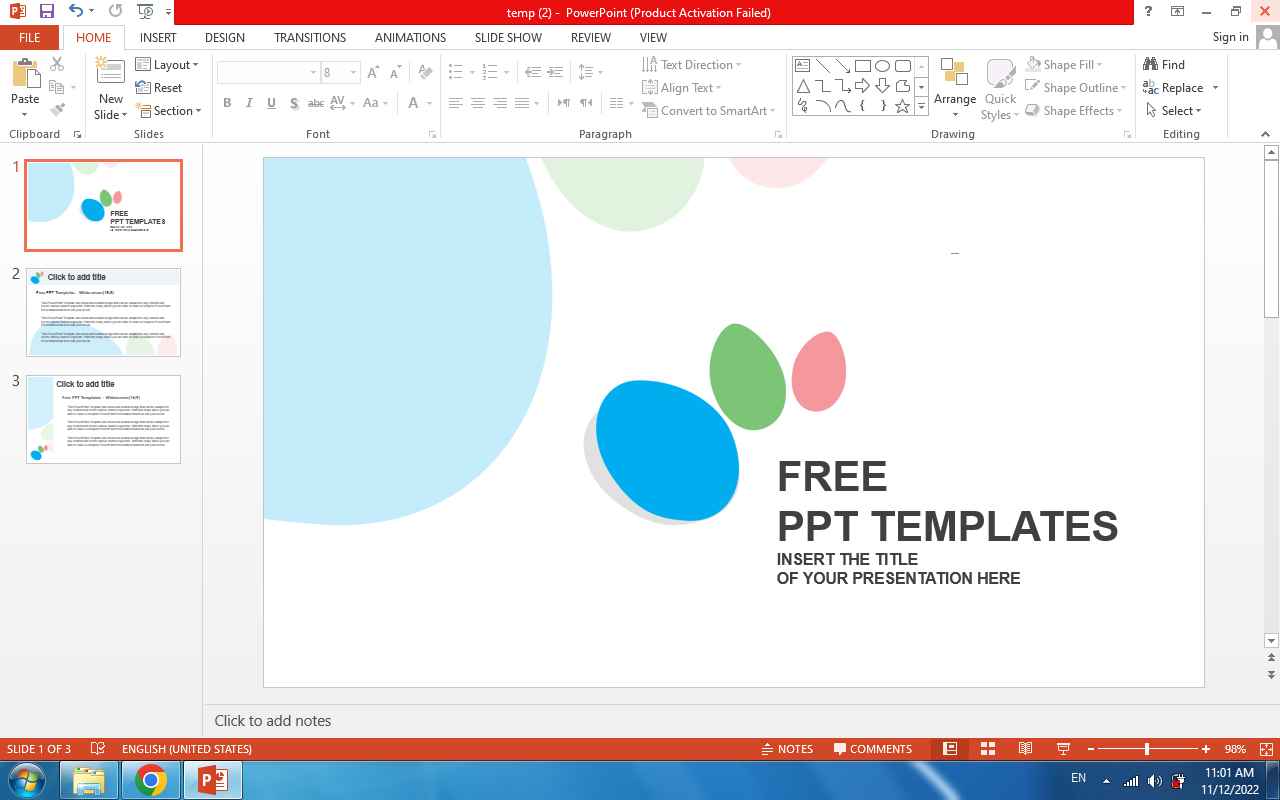Expand the Layout dropdown
The height and width of the screenshot is (800, 1280).
click(167, 65)
